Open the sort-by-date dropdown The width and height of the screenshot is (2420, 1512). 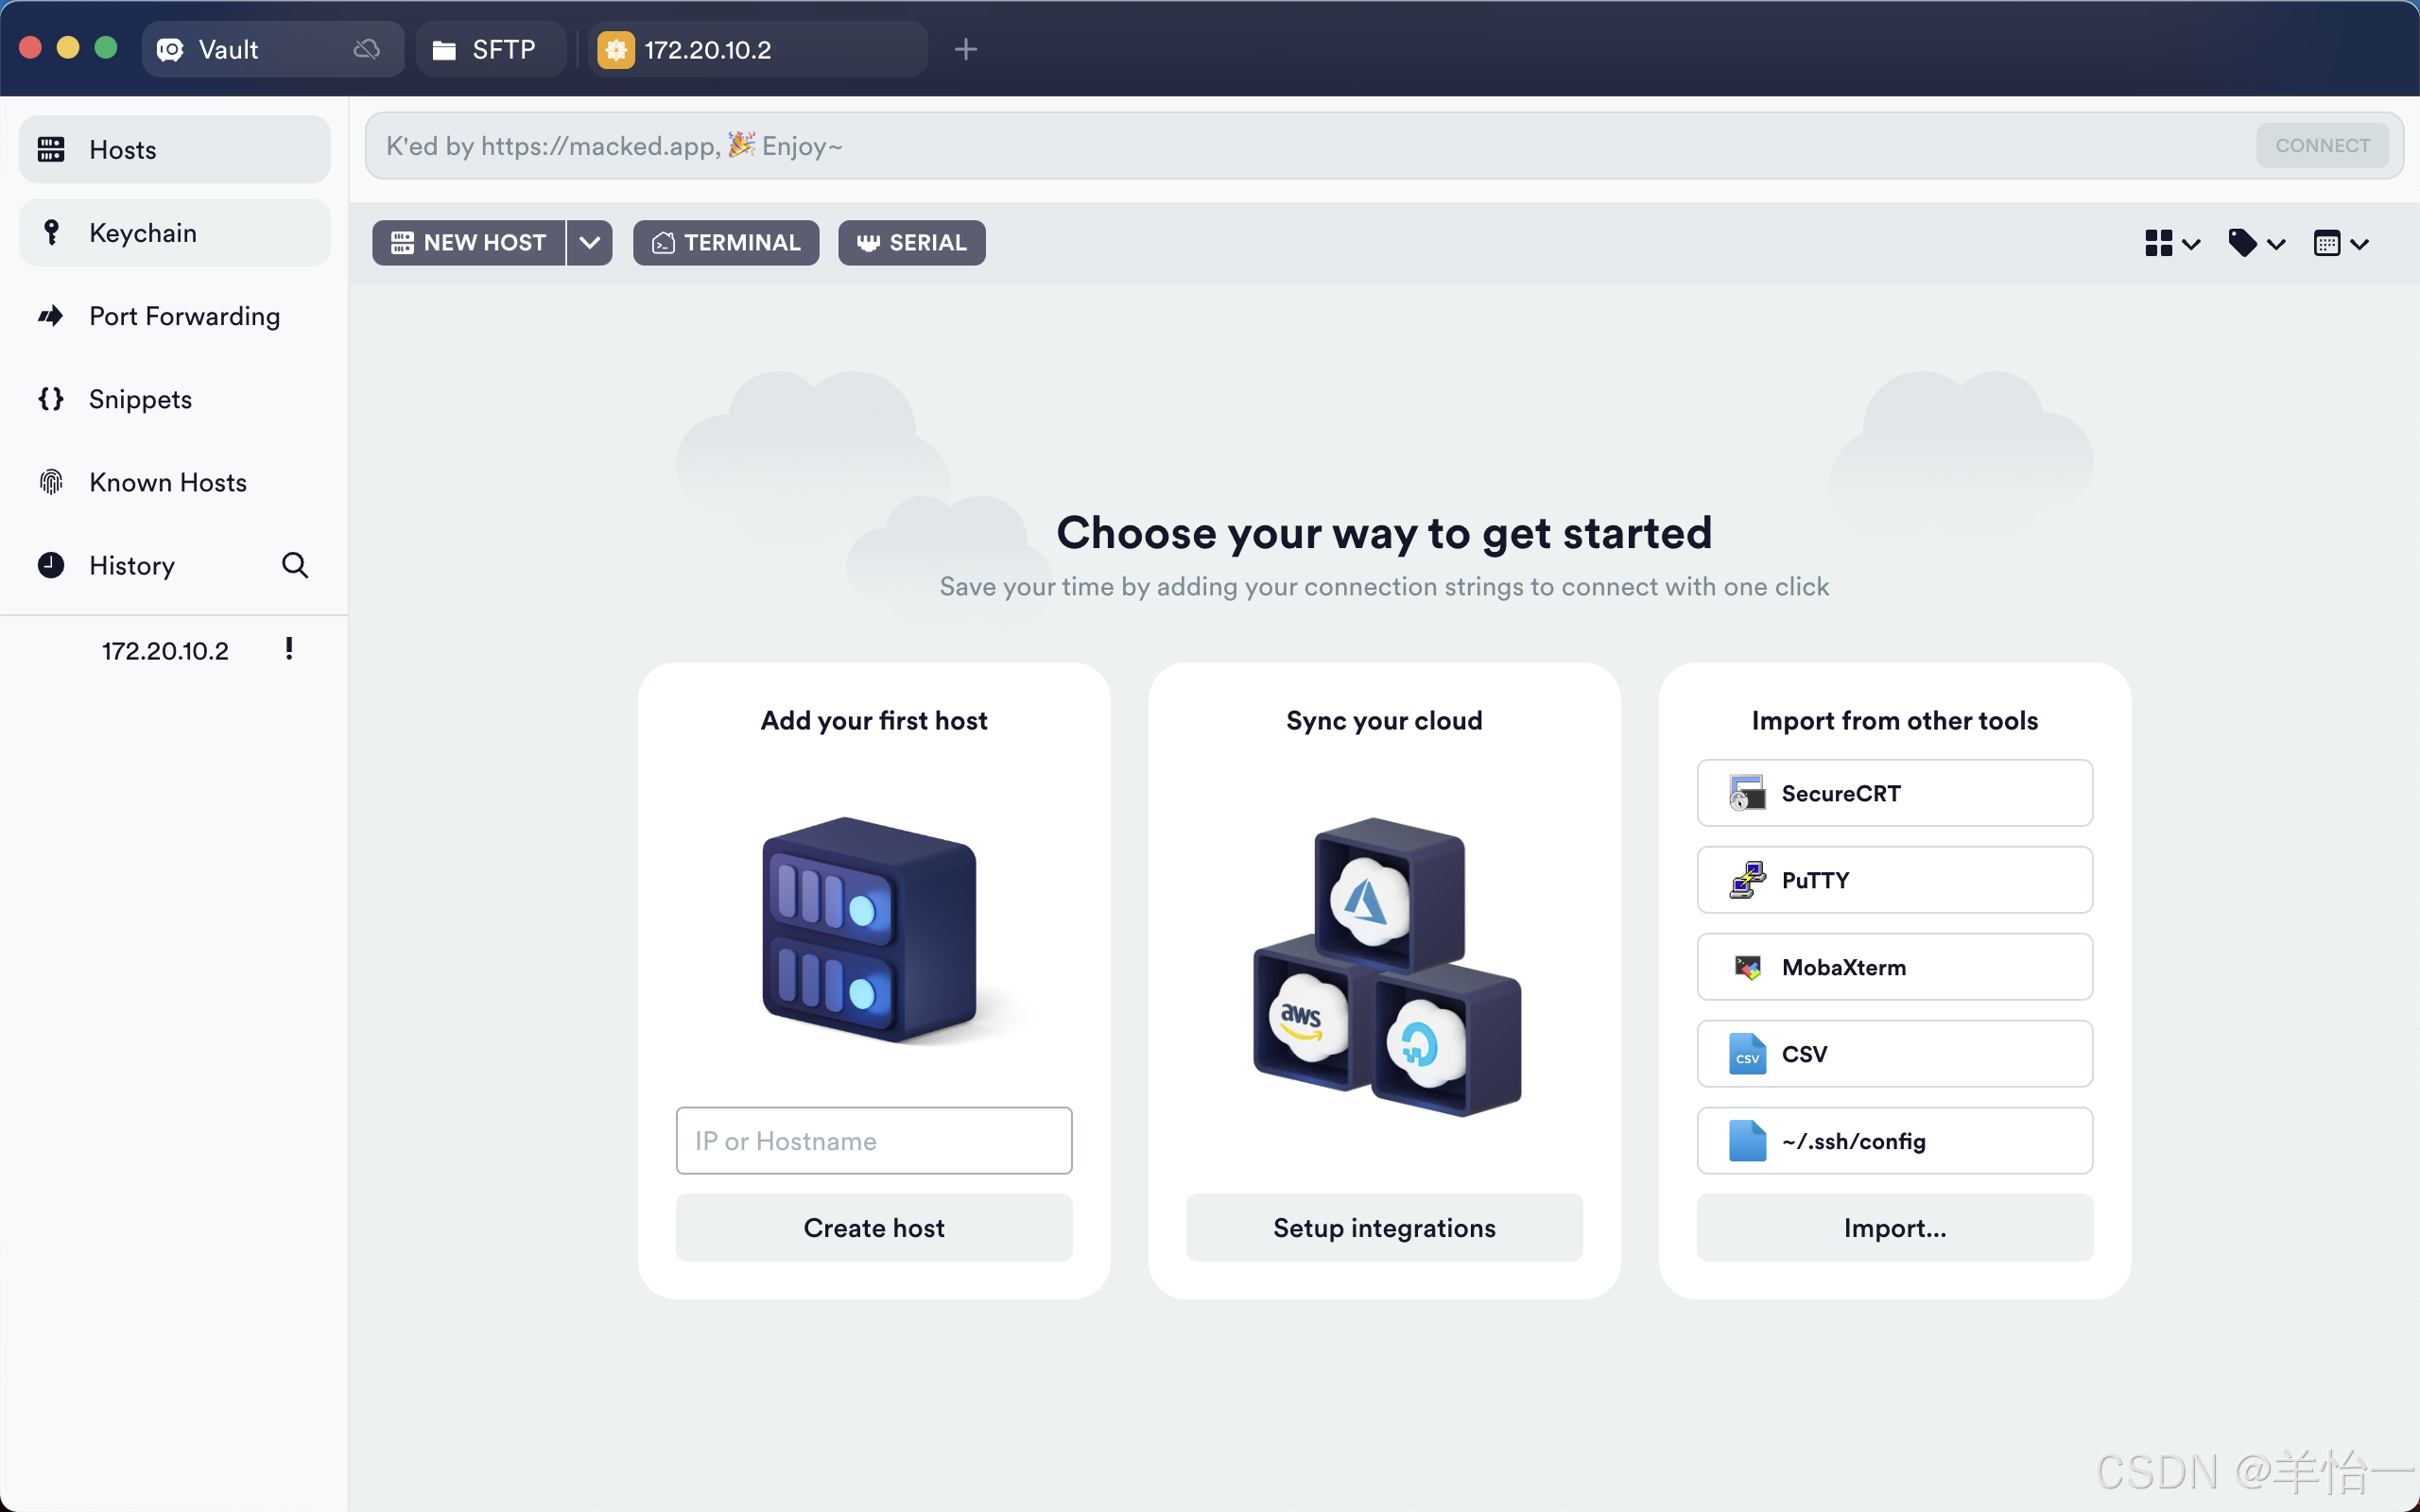coord(2340,243)
